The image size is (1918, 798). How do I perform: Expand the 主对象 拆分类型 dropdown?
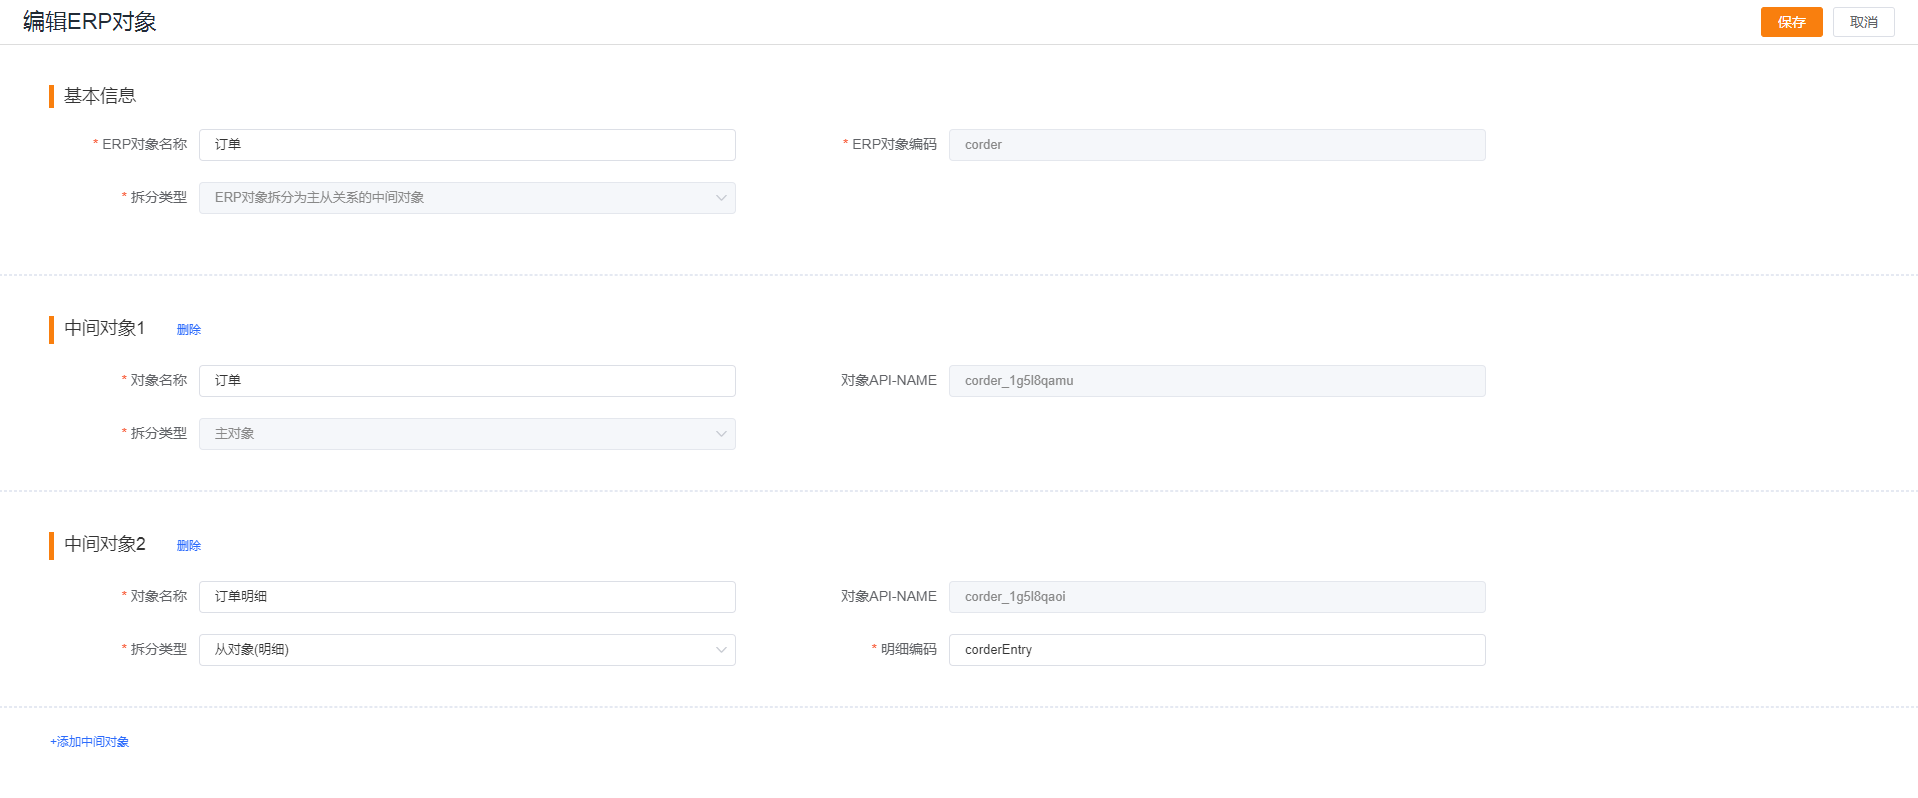coord(467,434)
